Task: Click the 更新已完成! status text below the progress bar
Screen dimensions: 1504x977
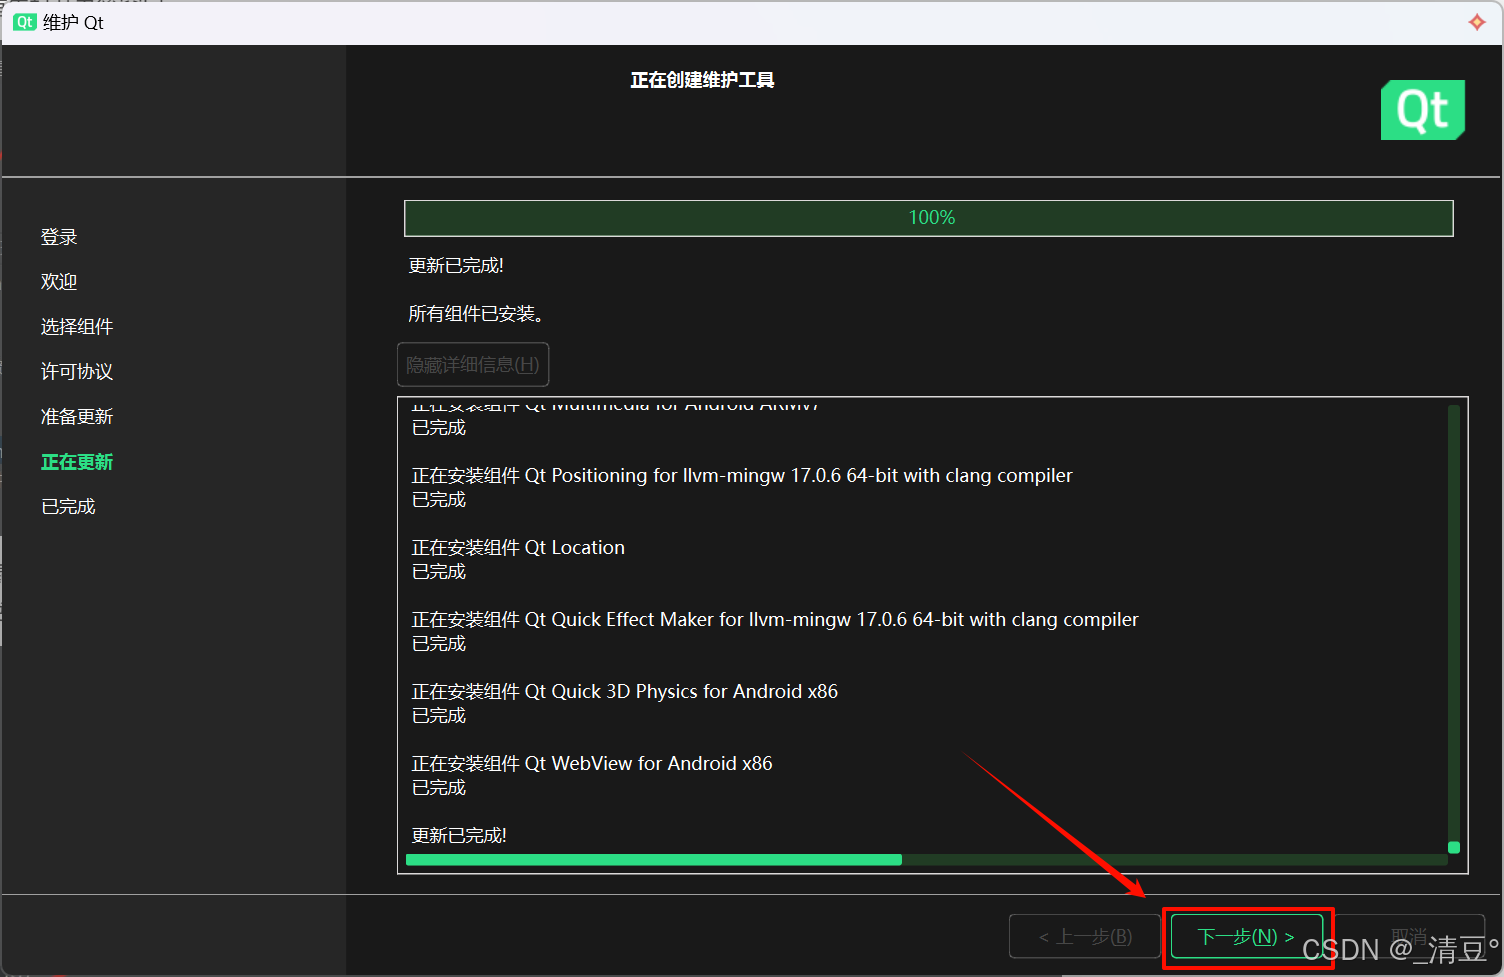Action: tap(456, 266)
